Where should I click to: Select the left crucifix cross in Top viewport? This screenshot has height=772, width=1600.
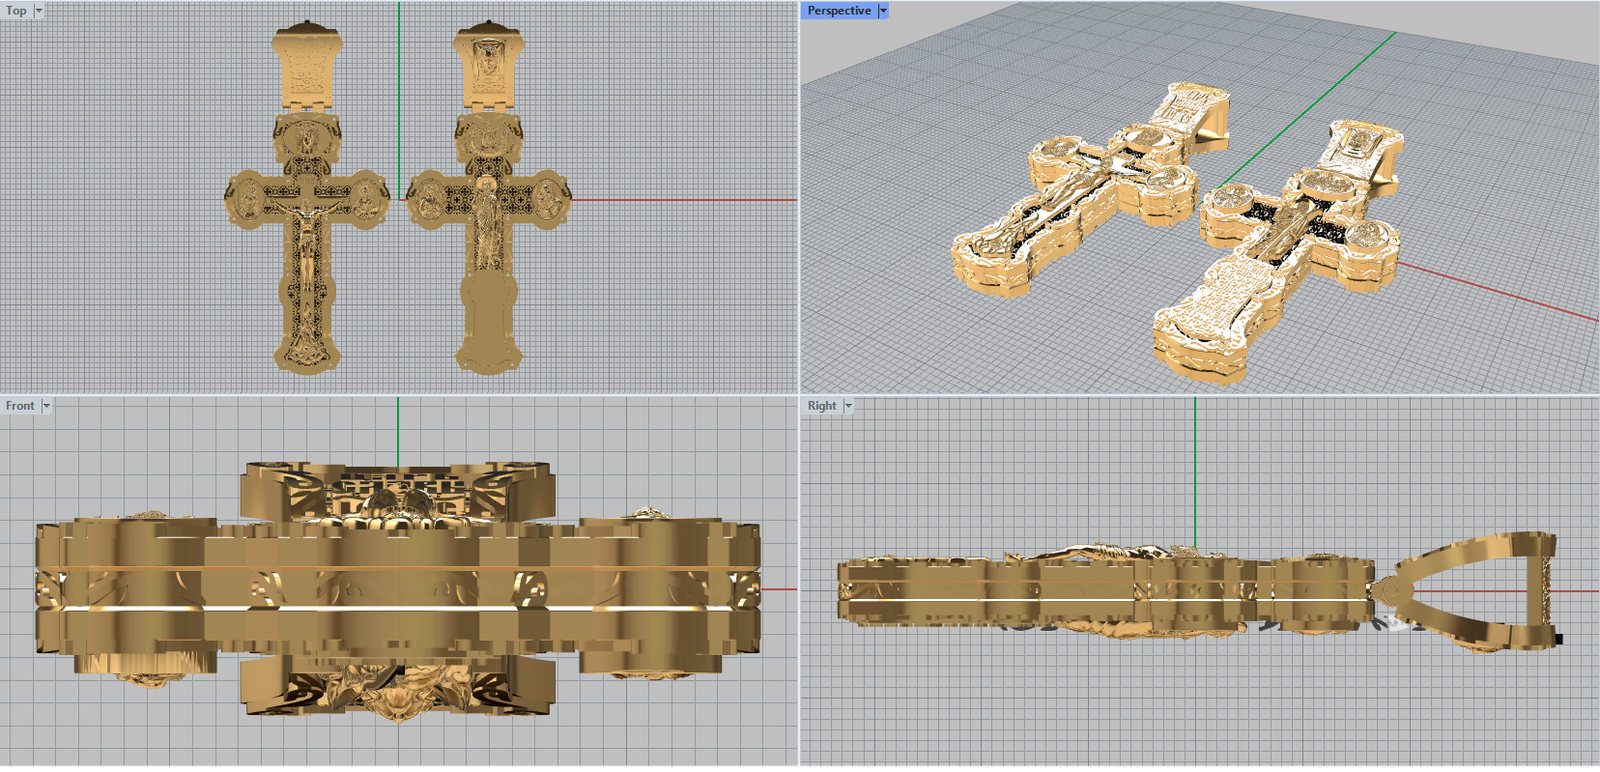pos(306,240)
